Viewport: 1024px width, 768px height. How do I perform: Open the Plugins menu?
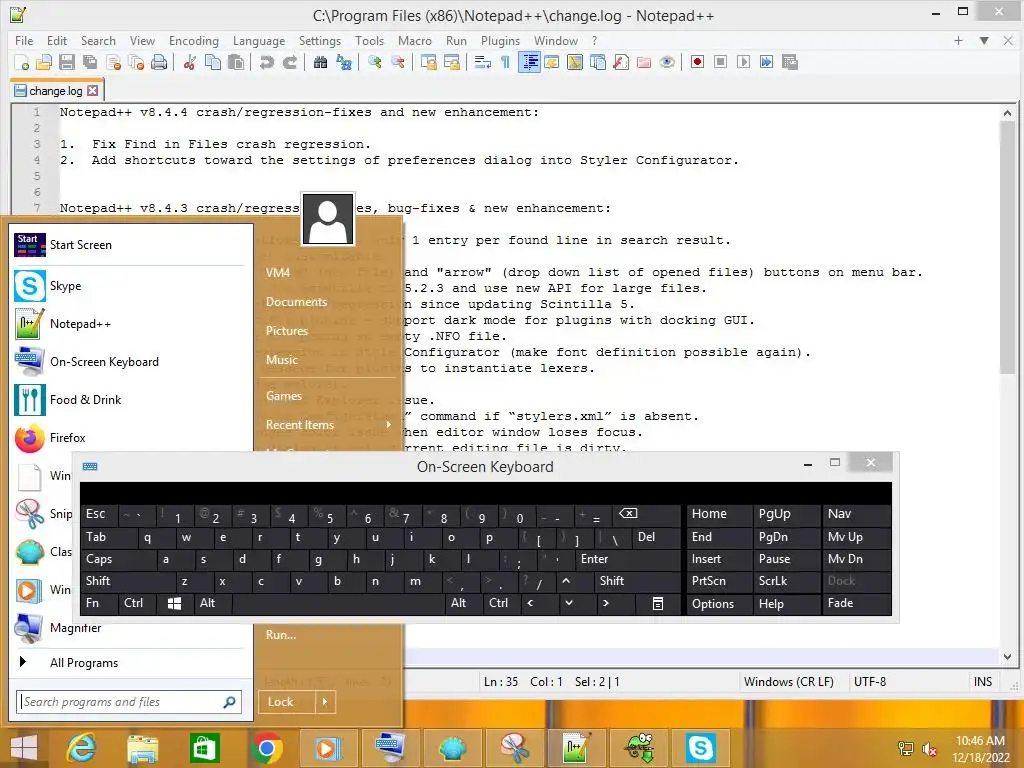point(500,40)
